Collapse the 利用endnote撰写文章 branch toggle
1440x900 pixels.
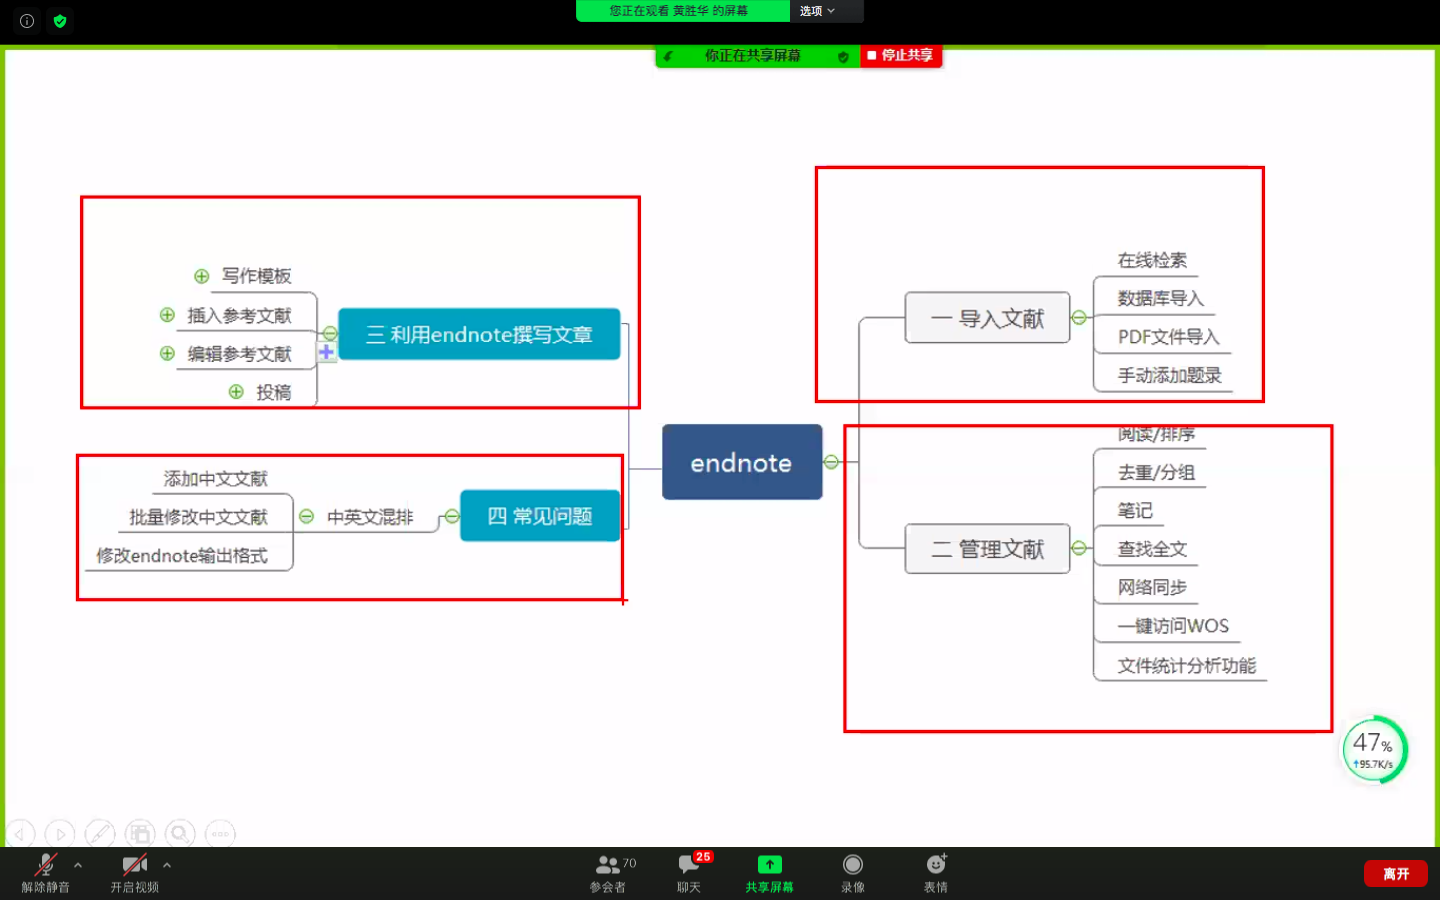point(330,334)
